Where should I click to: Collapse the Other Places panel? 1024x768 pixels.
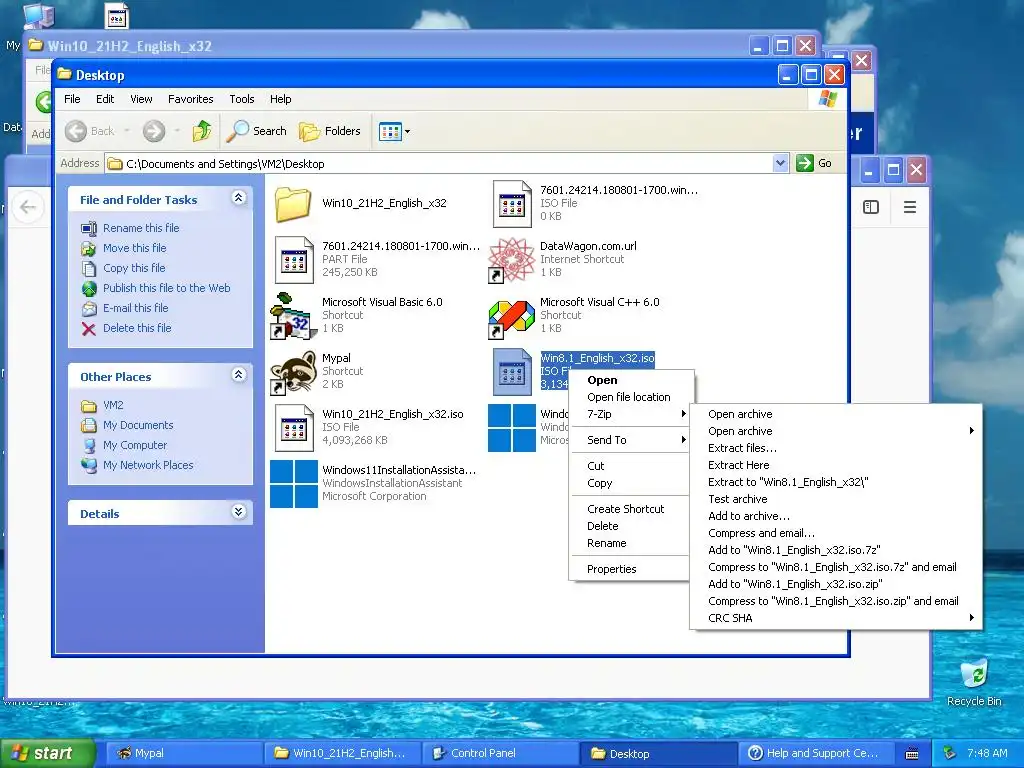238,375
